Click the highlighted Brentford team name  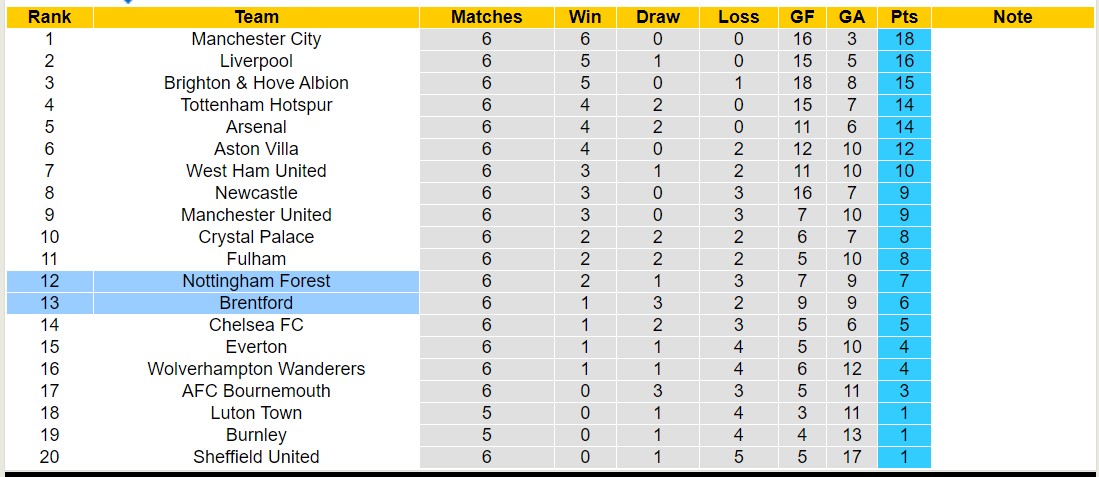click(x=256, y=303)
